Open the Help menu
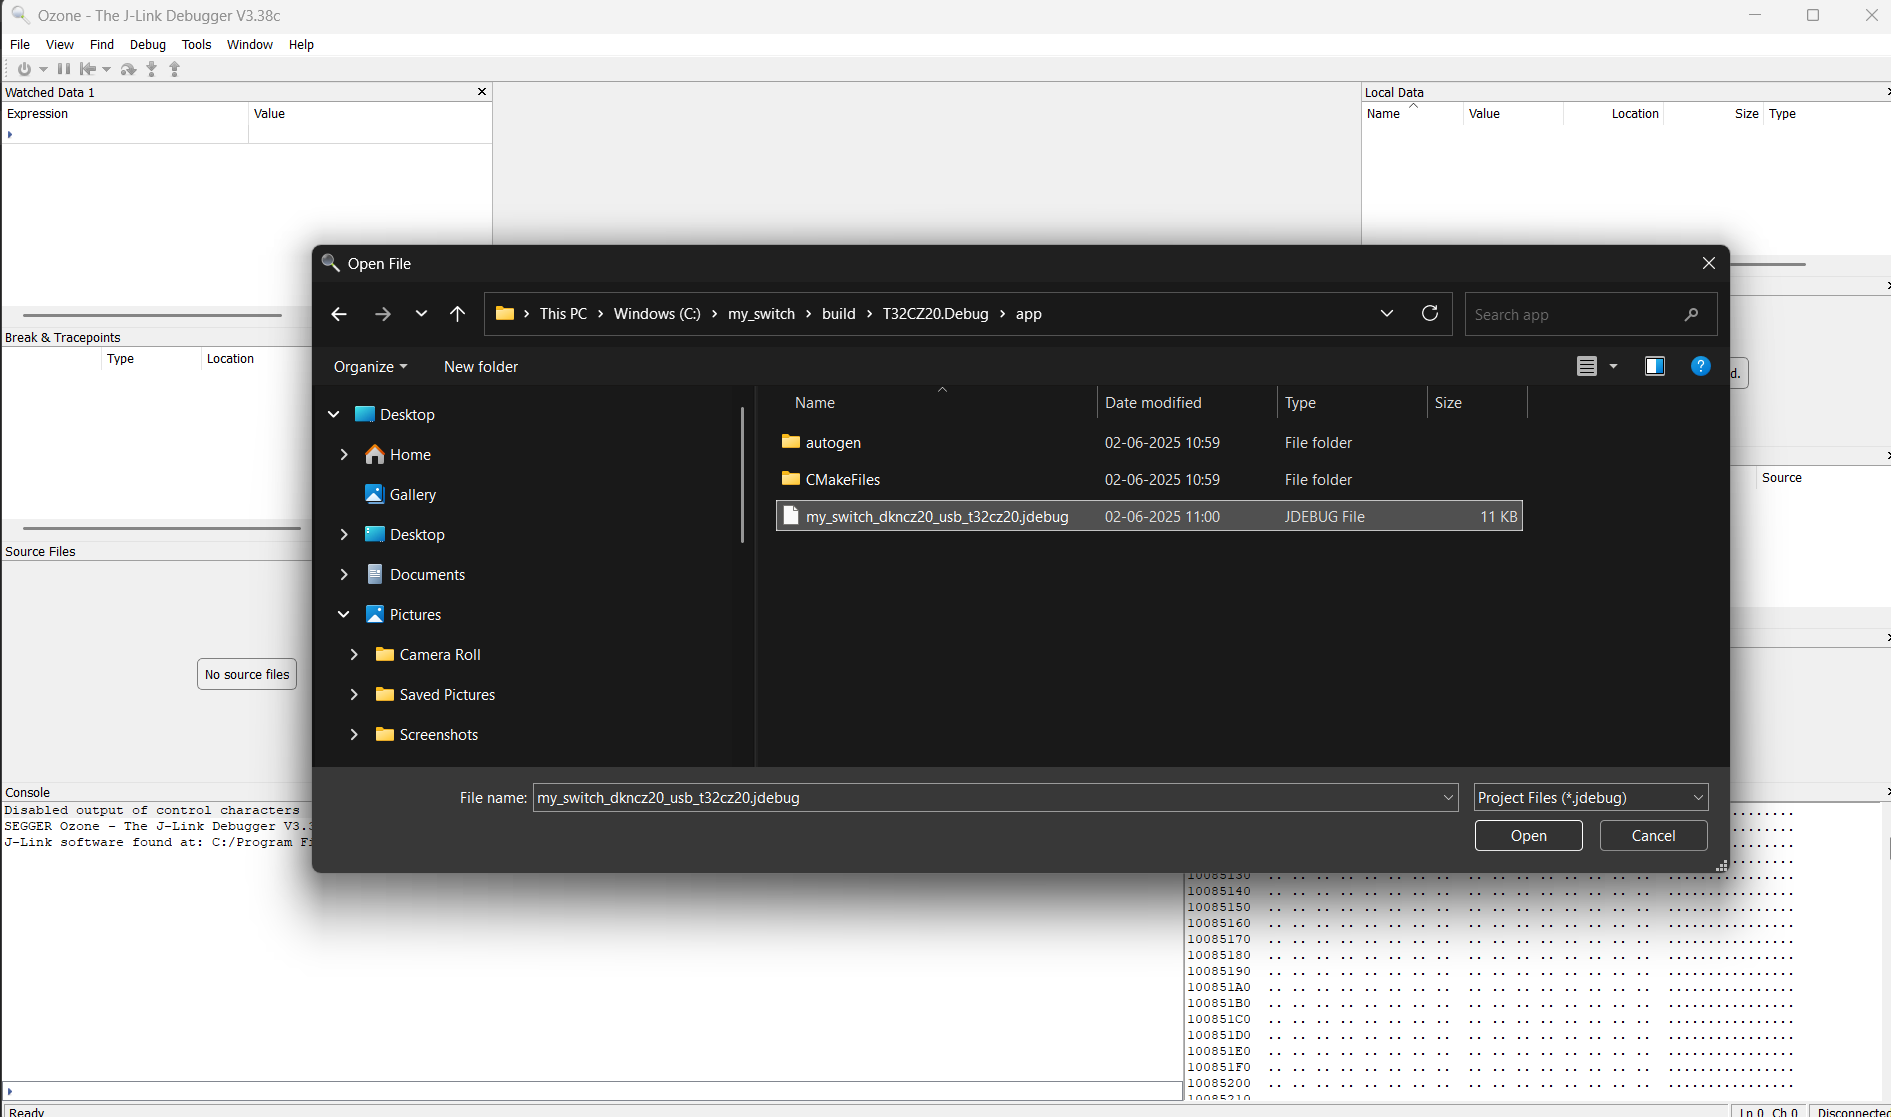 [x=301, y=45]
